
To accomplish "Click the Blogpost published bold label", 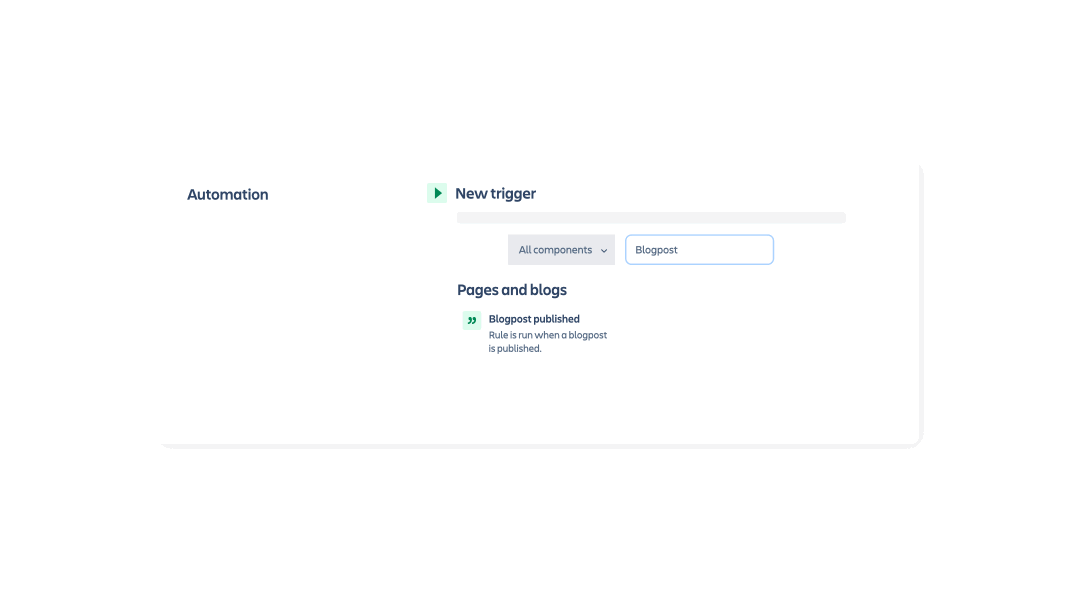I will (534, 318).
